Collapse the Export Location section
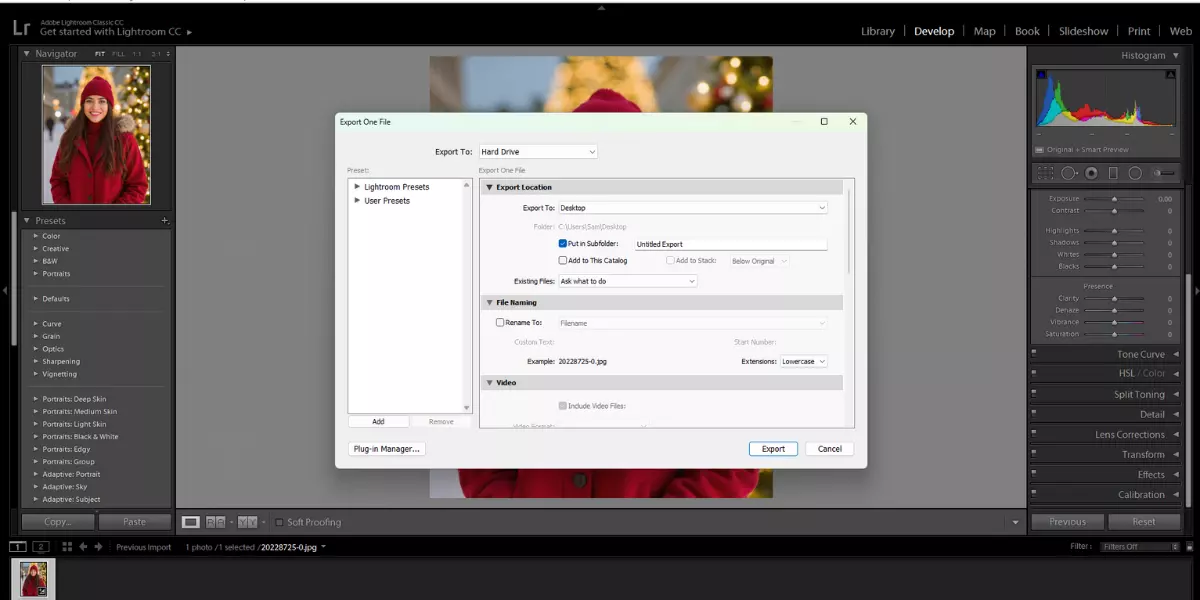 click(490, 187)
